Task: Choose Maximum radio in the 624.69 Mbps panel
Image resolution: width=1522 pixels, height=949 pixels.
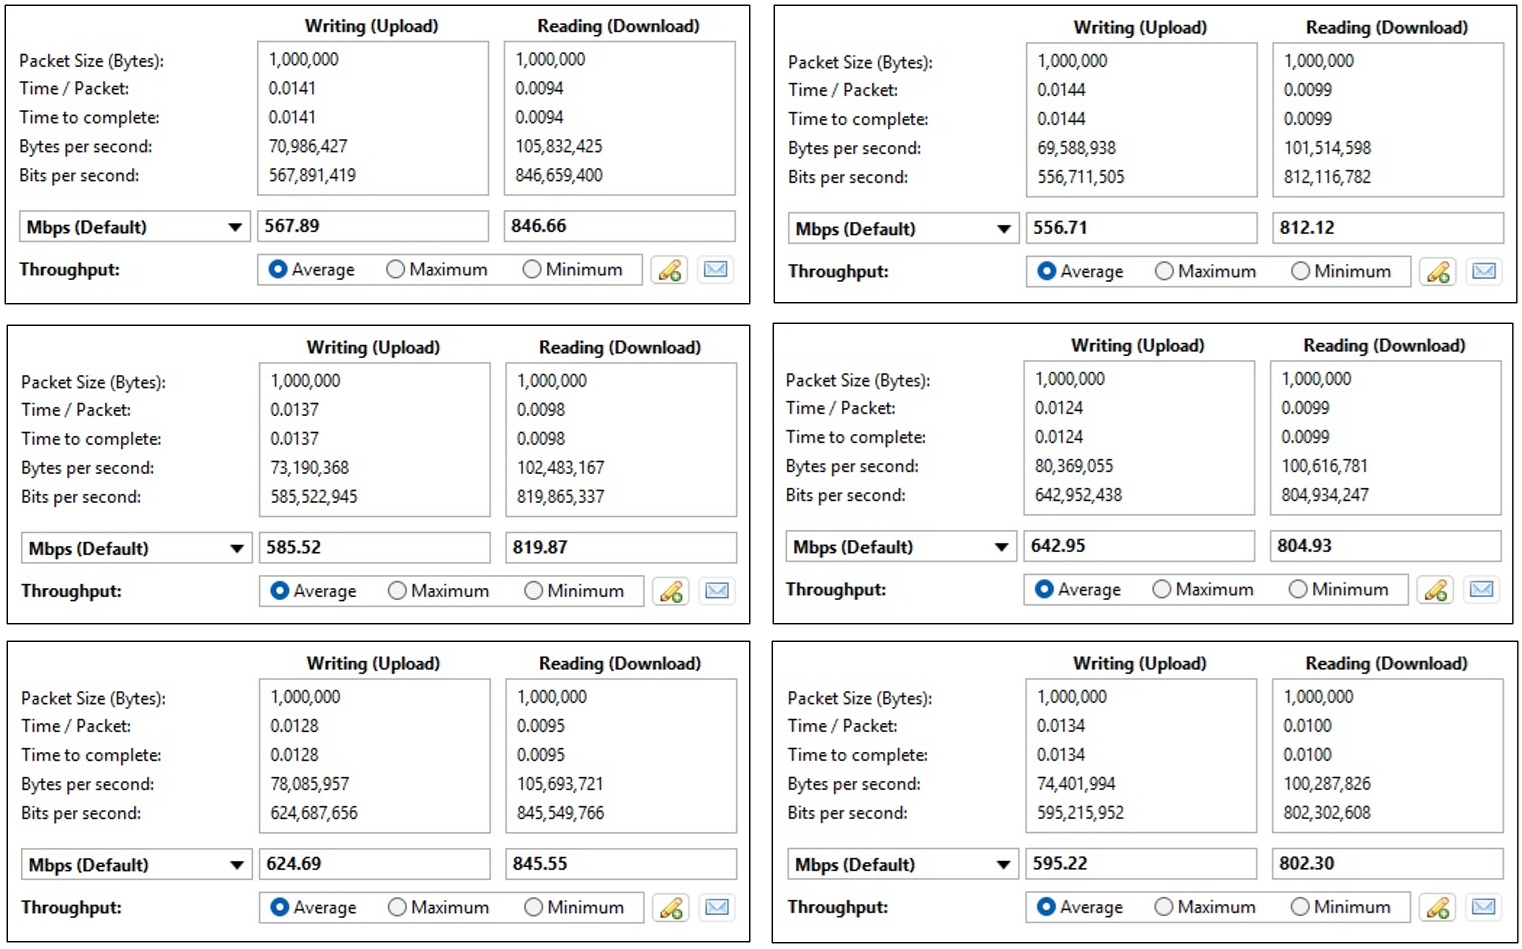Action: click(398, 908)
